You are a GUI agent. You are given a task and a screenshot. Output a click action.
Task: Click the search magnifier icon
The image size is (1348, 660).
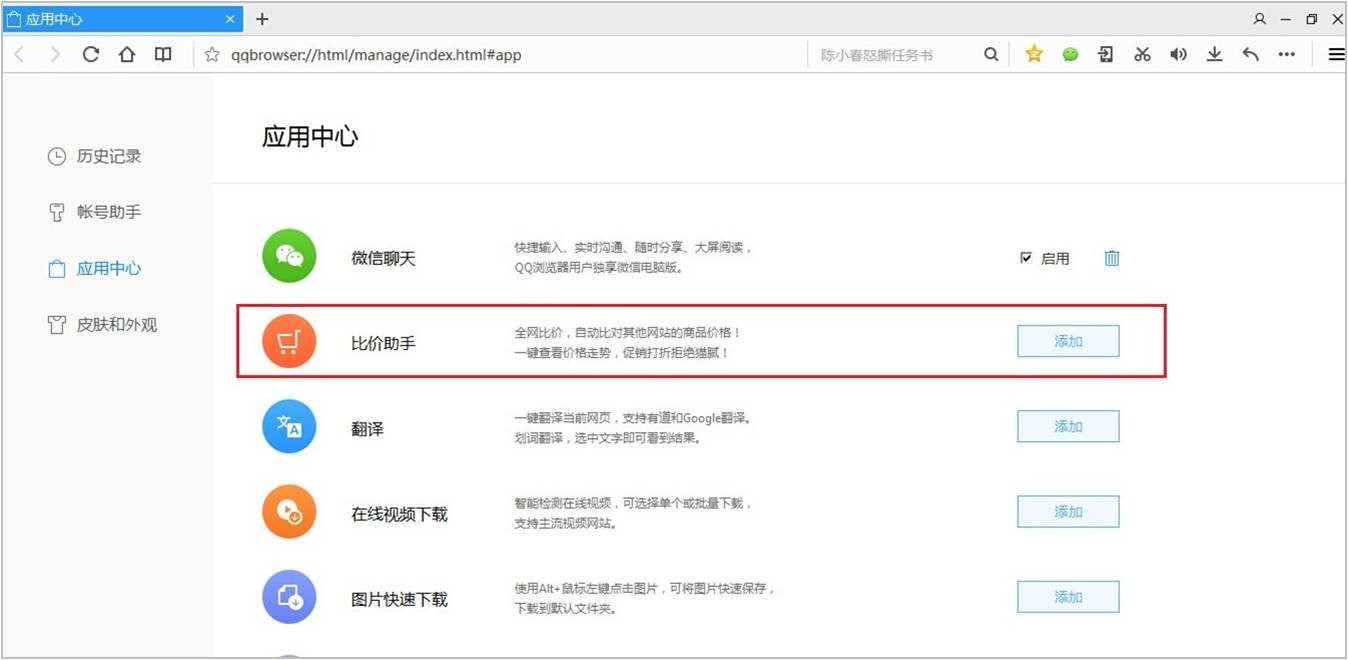pyautogui.click(x=991, y=55)
